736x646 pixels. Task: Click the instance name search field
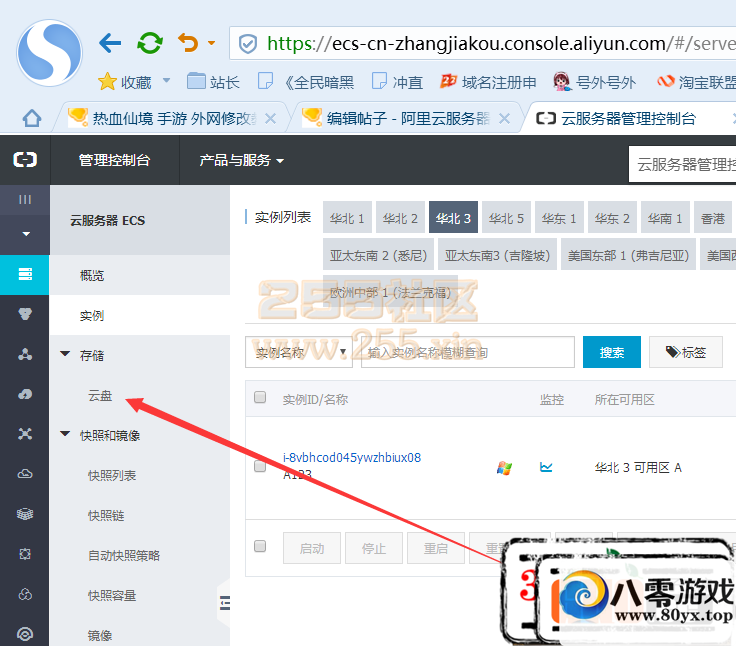468,352
